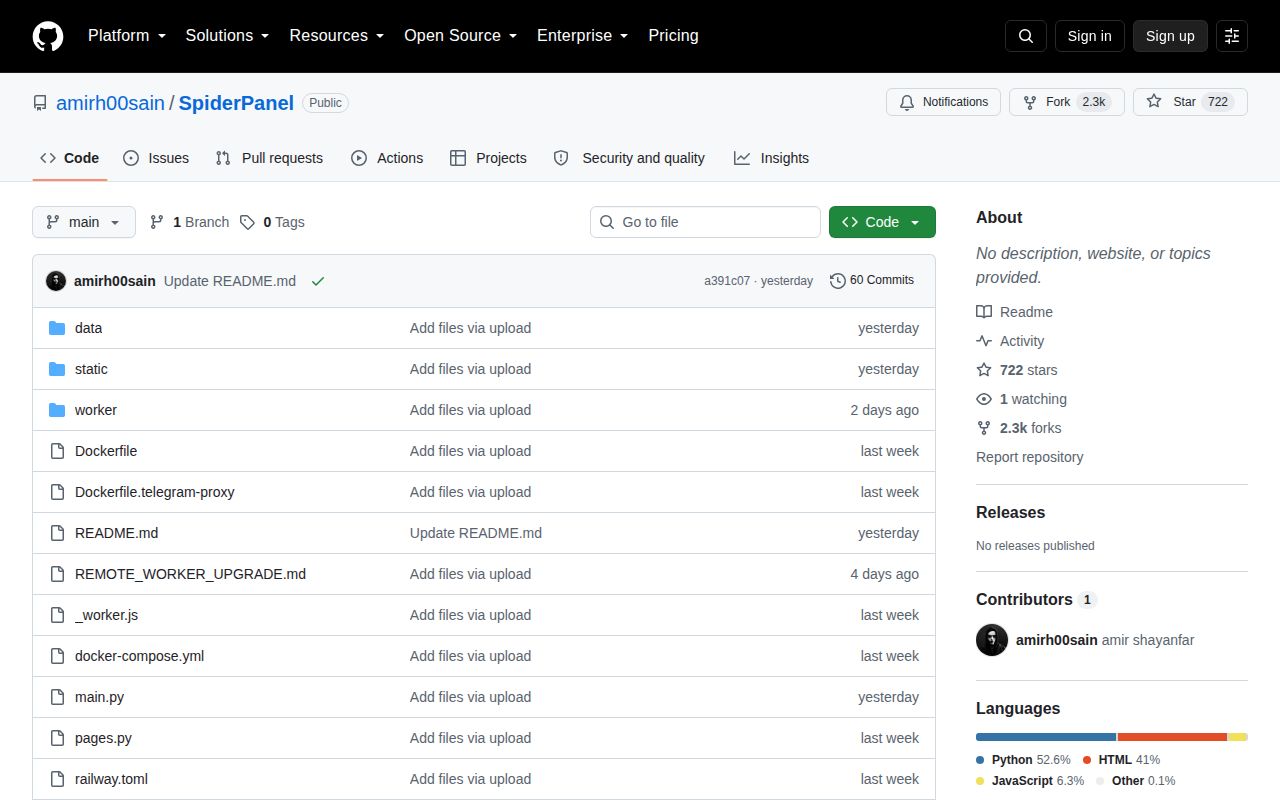Switch to the Pull requests tab
This screenshot has height=800, width=1280.
[269, 158]
